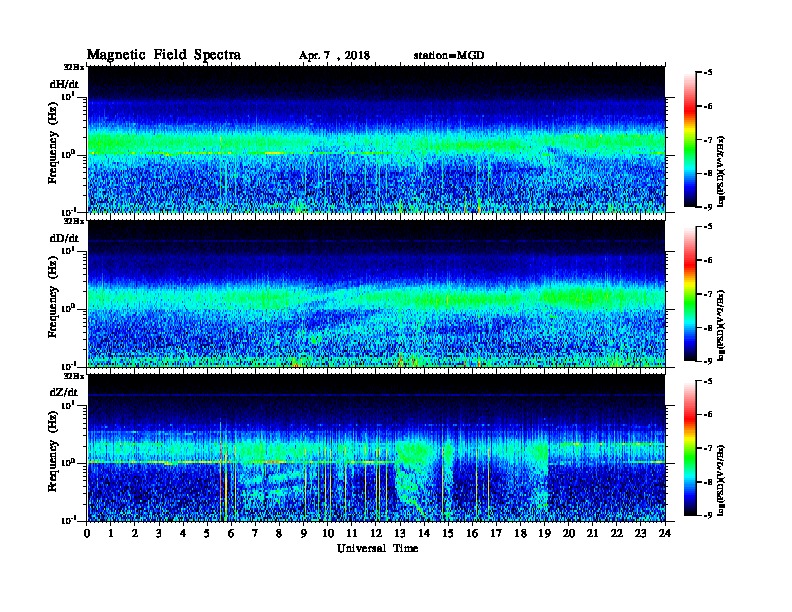The image size is (792, 612).
Task: Click the "Magnetic Field Spectra" title
Action: (x=163, y=55)
